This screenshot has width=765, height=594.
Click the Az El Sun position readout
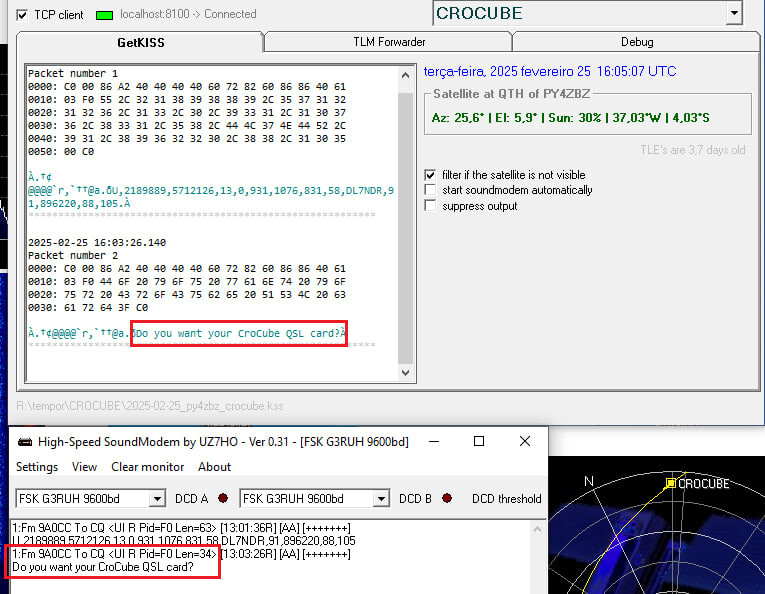[x=570, y=118]
